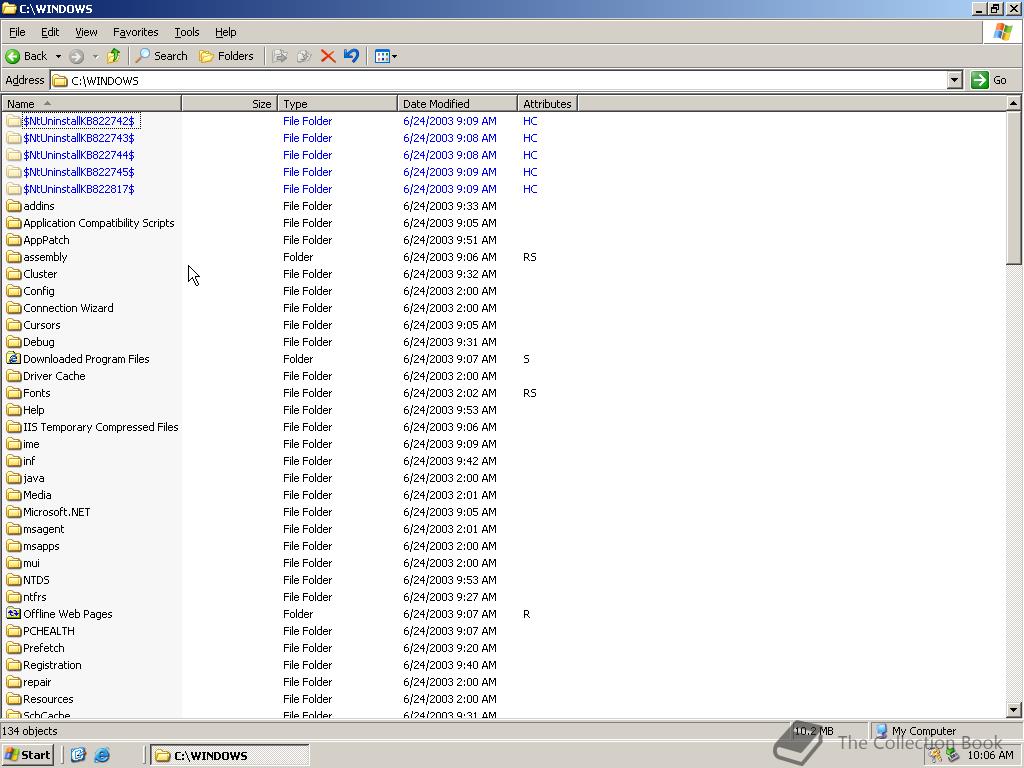
Task: Select the Downloaded Program Files icon
Action: click(x=14, y=359)
